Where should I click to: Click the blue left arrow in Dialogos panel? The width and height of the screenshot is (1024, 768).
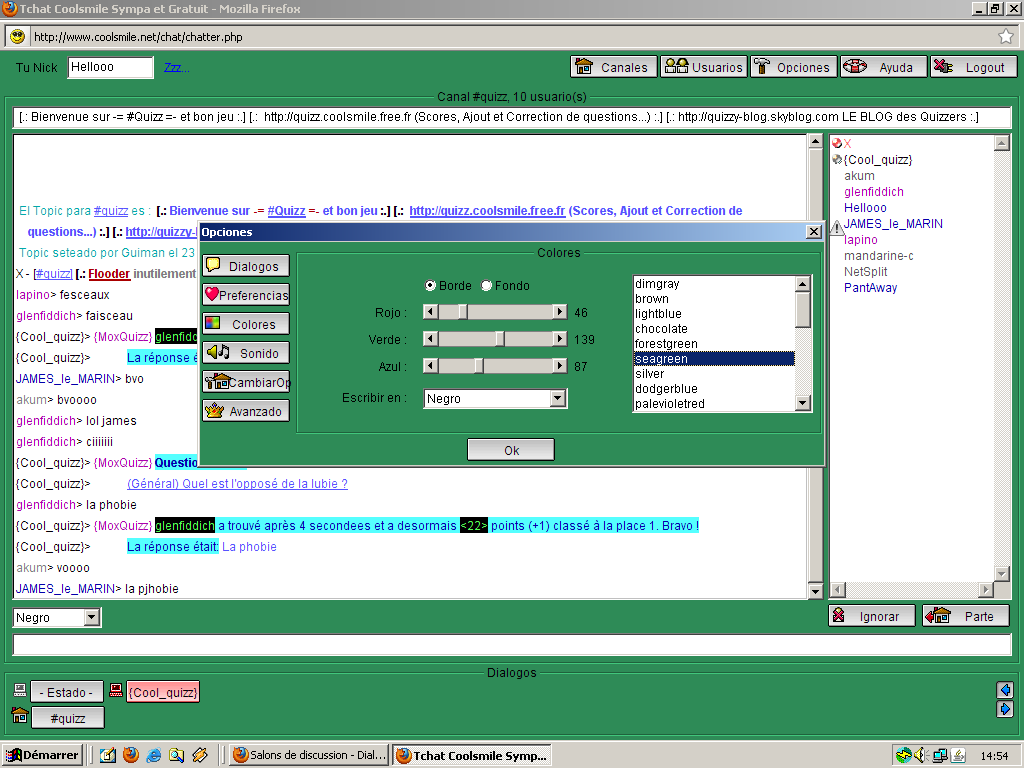[1005, 690]
